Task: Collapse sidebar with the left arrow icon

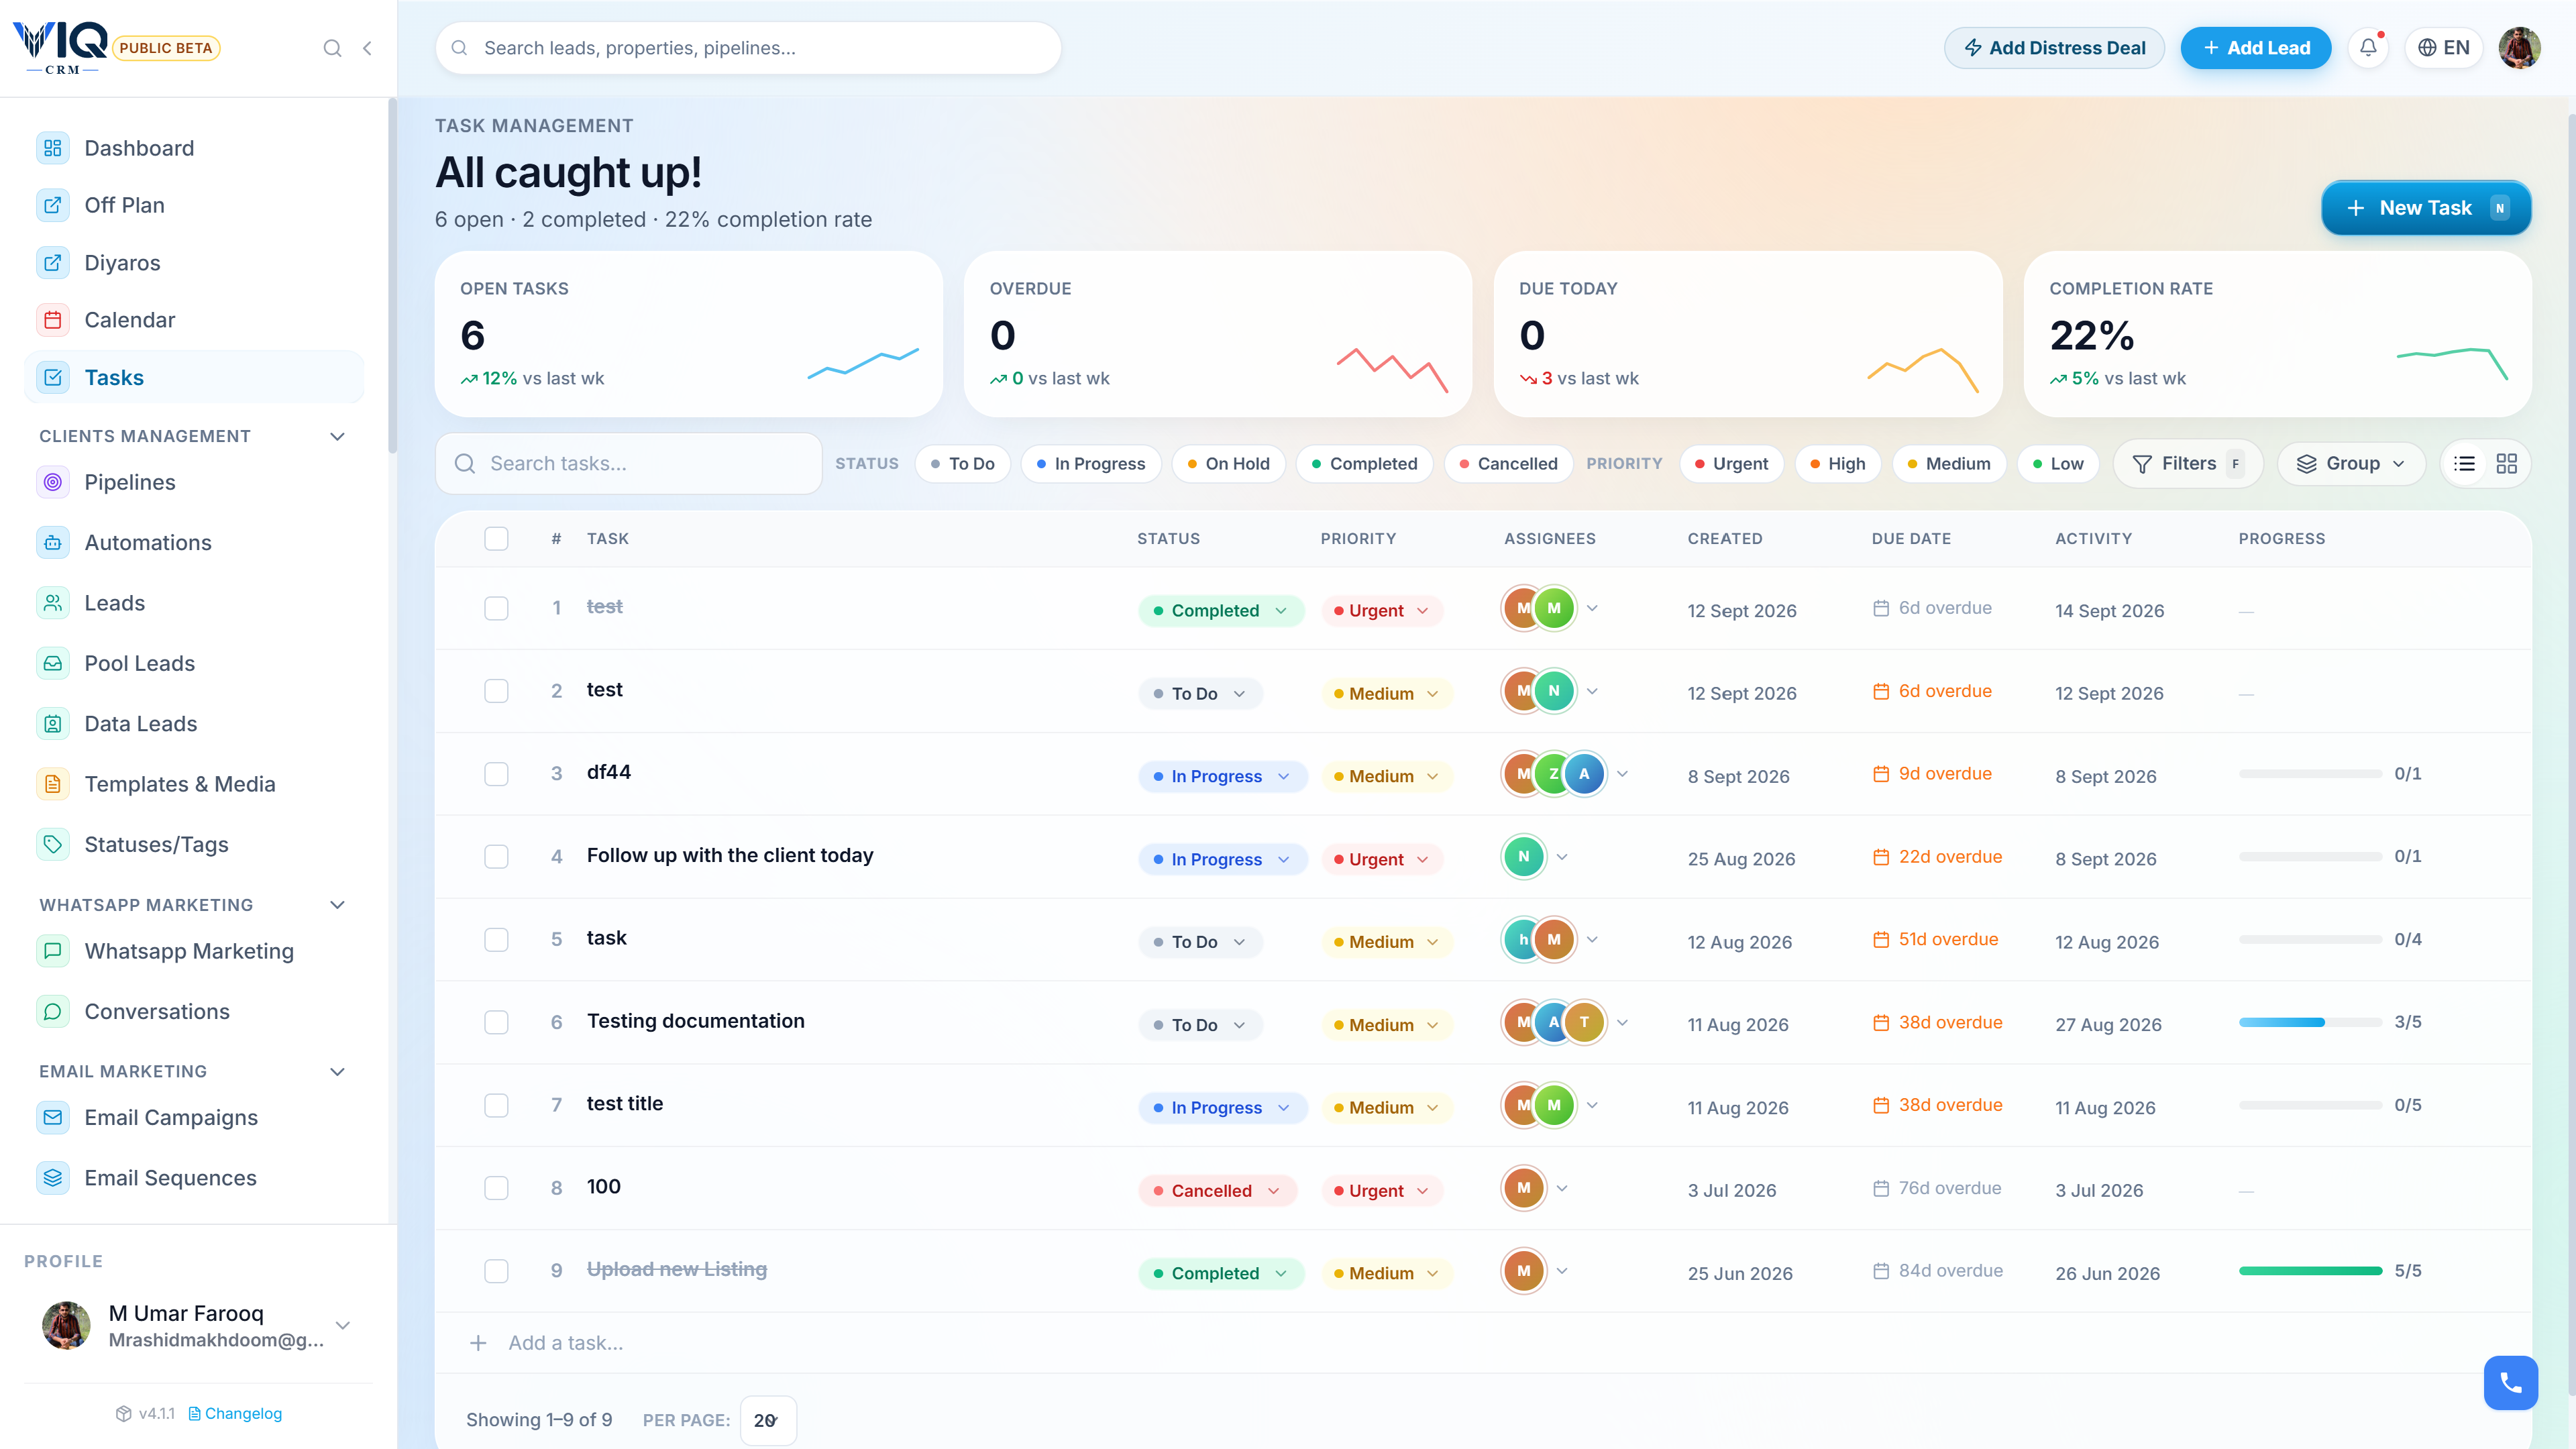Action: [x=367, y=48]
